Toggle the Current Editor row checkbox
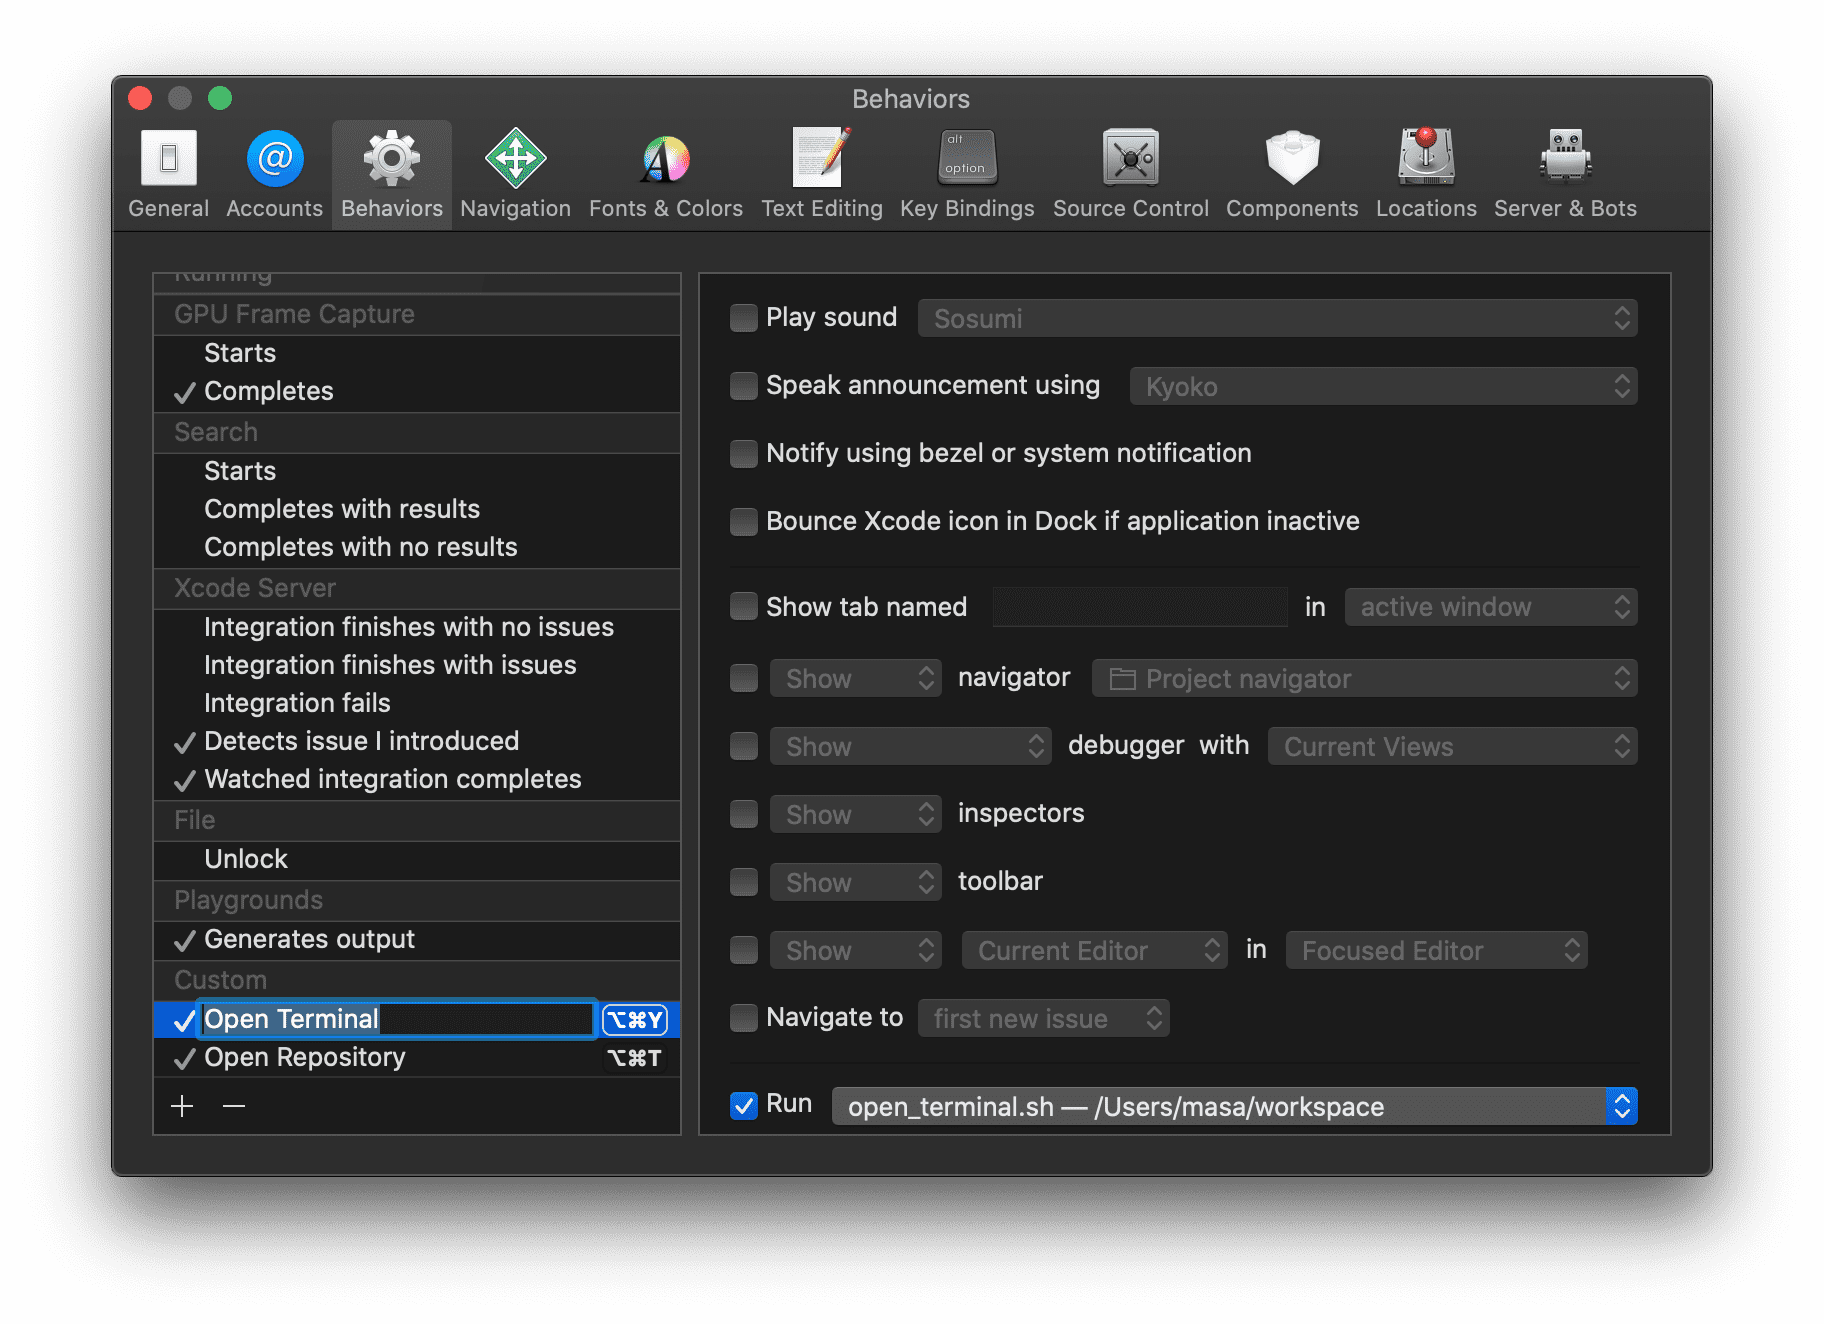 [743, 950]
